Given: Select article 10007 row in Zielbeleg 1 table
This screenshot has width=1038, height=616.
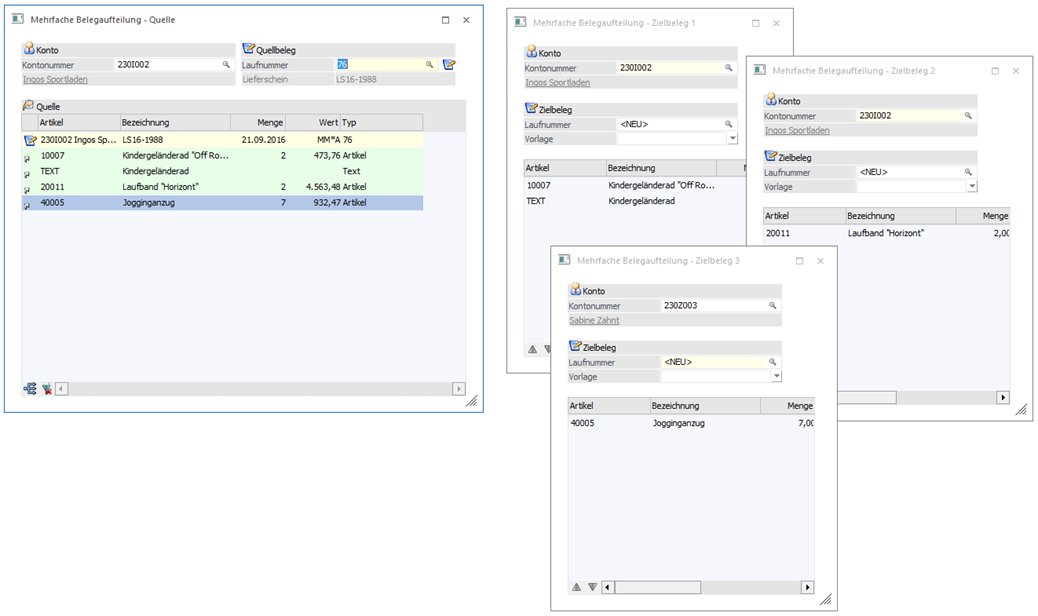Looking at the screenshot, I should tap(635, 185).
